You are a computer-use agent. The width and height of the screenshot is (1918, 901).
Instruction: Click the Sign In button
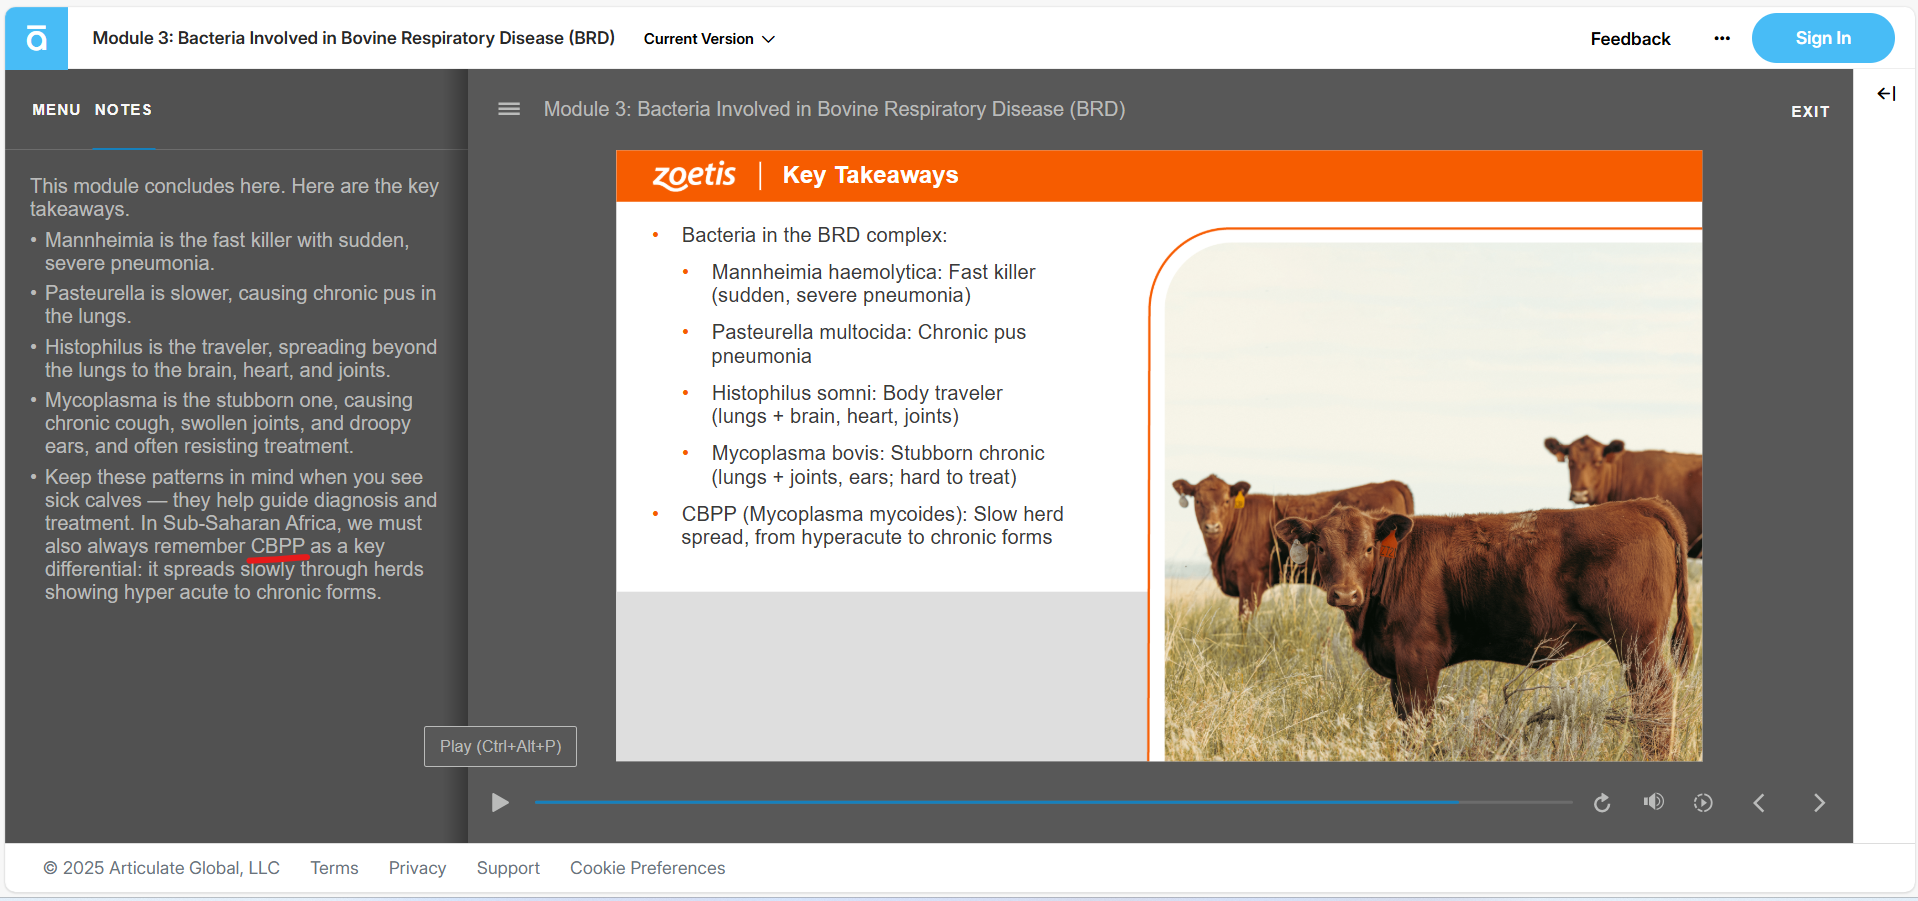point(1822,39)
